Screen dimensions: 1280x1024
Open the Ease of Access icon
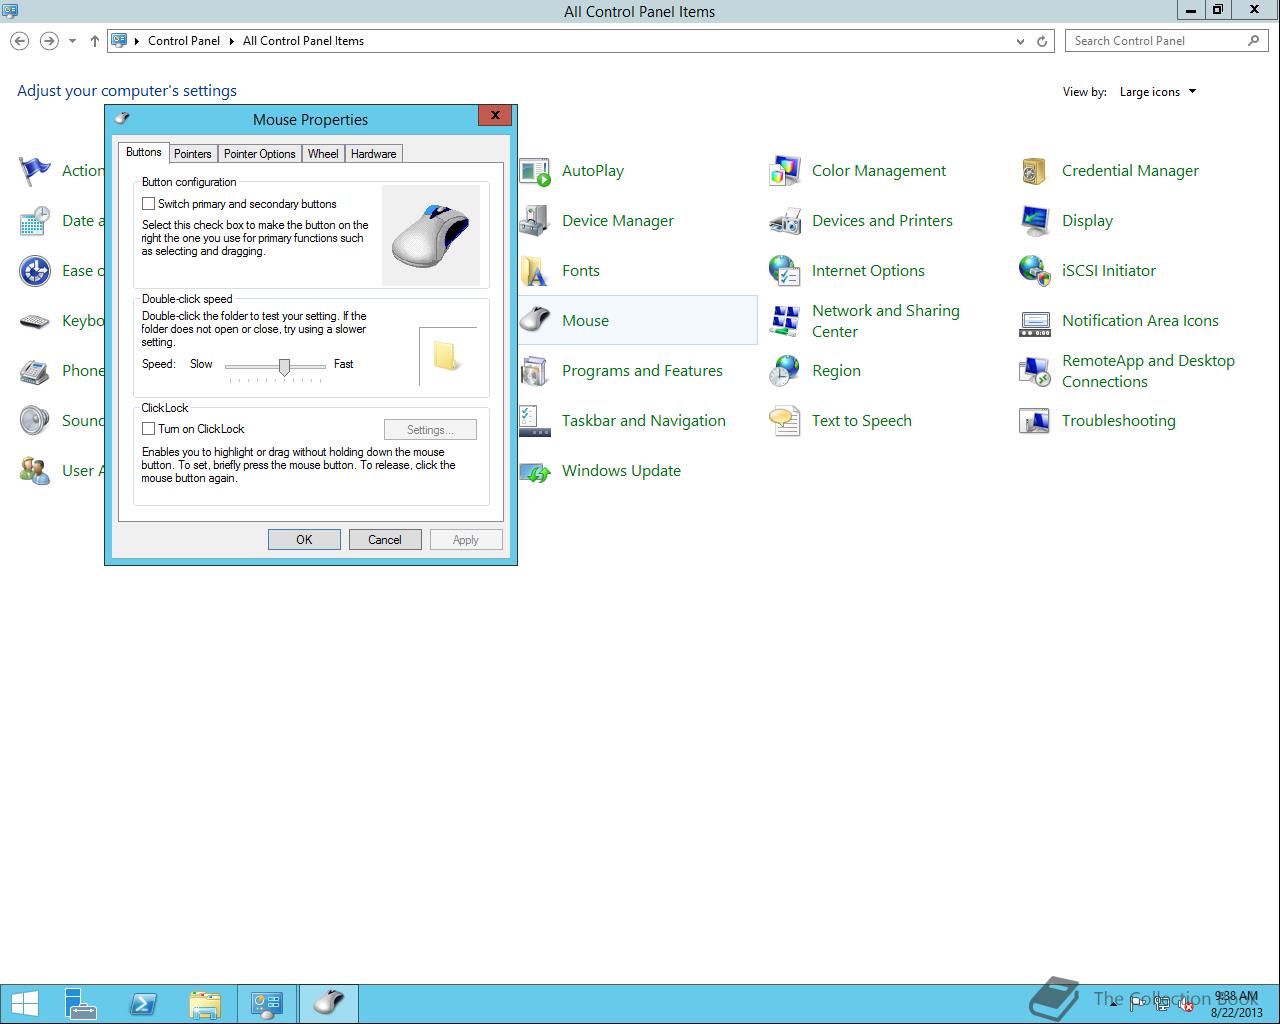click(35, 271)
